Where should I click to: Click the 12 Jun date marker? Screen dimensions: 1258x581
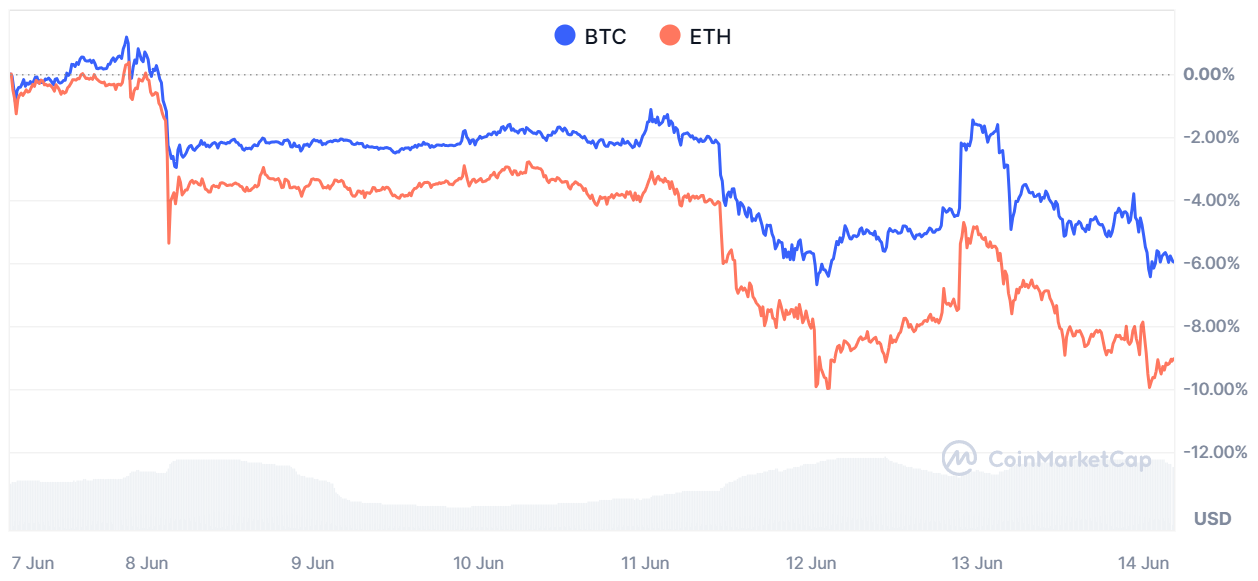pyautogui.click(x=811, y=562)
